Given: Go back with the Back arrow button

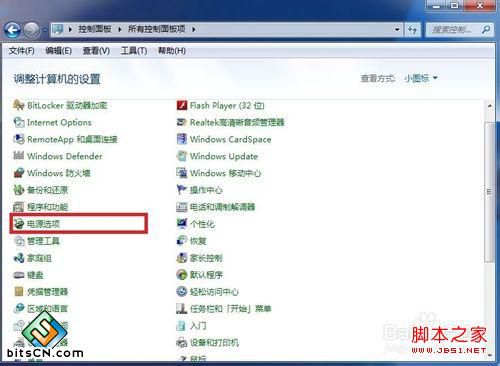Looking at the screenshot, I should click(x=12, y=30).
